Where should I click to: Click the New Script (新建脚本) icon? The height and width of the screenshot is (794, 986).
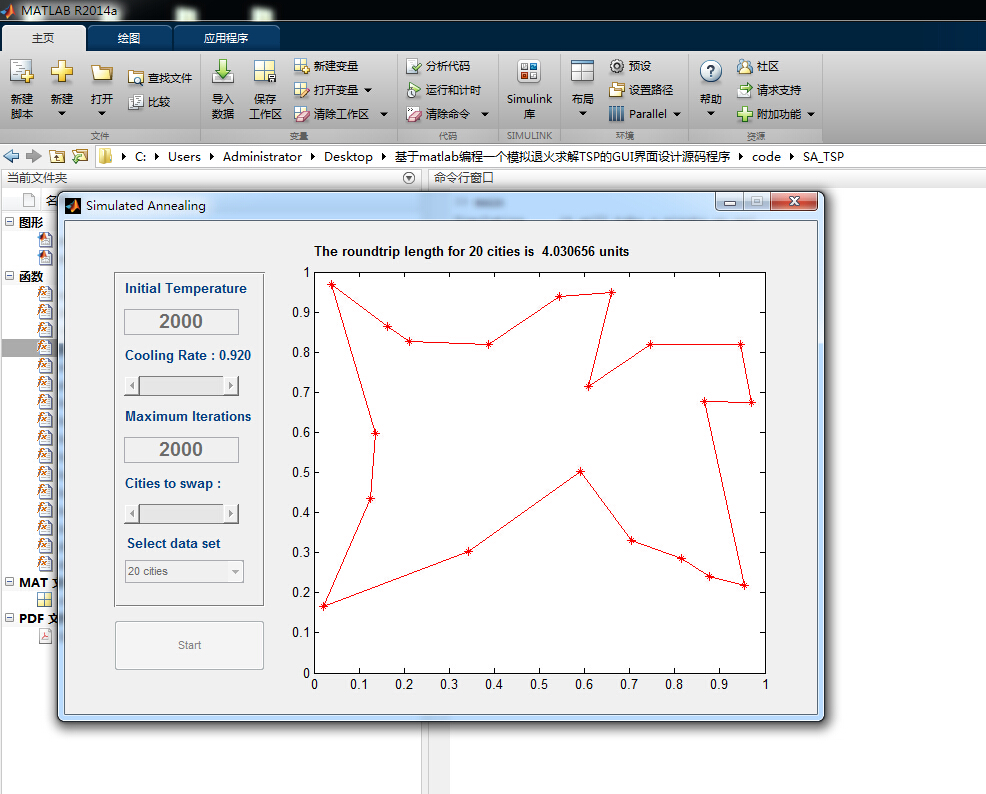[x=21, y=72]
